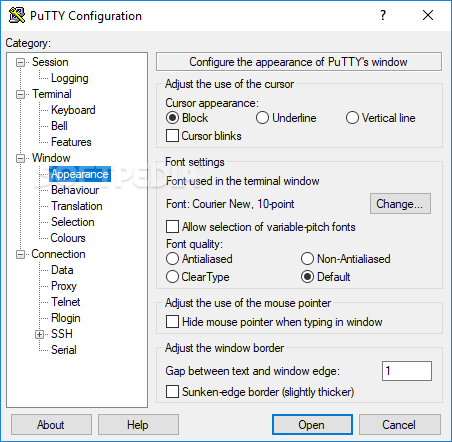
Task: Click the About button
Action: 51,425
